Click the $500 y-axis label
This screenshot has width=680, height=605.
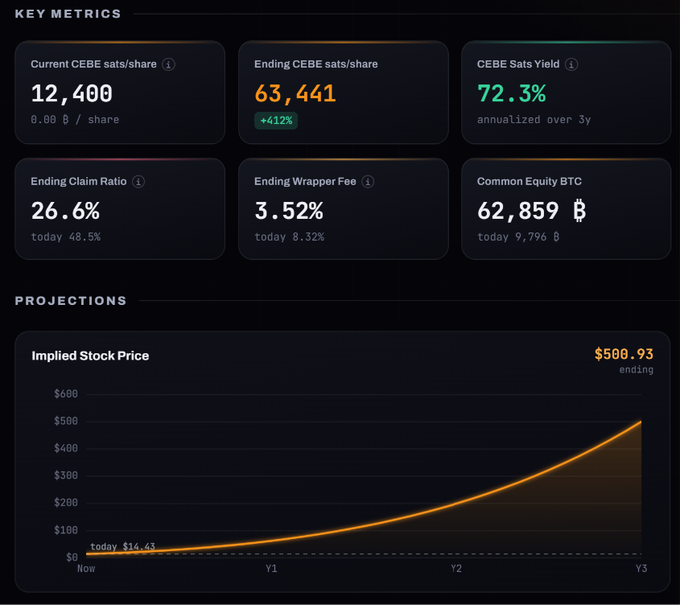pos(66,421)
